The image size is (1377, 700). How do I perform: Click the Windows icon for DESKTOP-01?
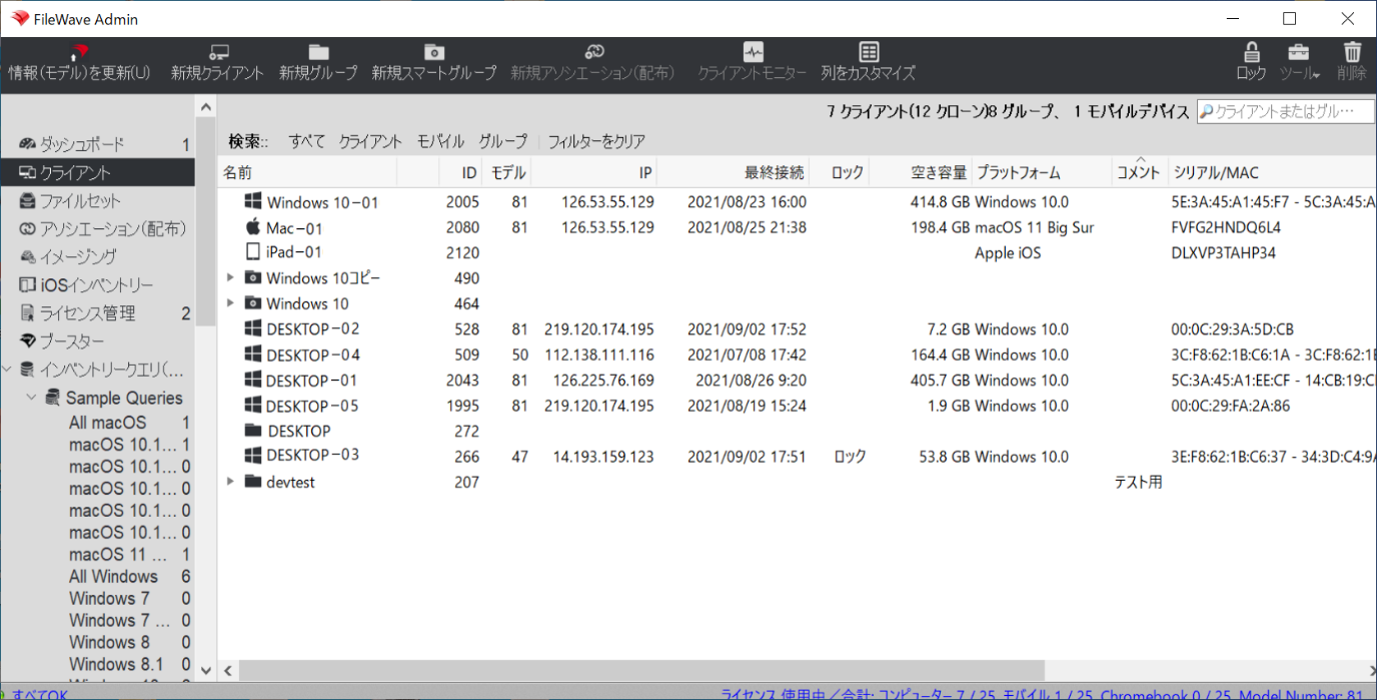pos(253,380)
